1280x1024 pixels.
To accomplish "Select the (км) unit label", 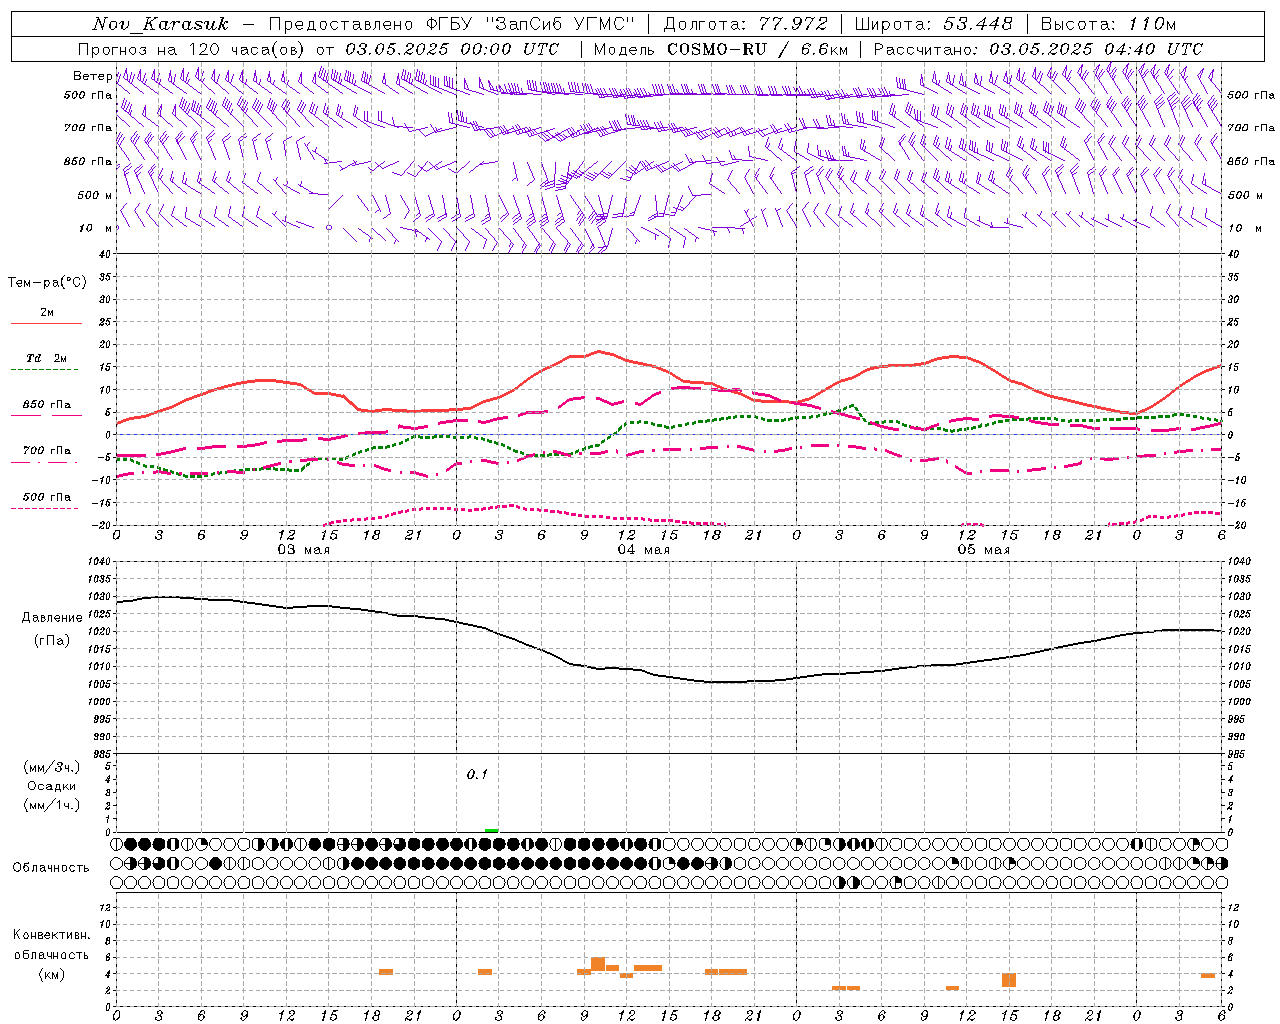I will point(52,974).
